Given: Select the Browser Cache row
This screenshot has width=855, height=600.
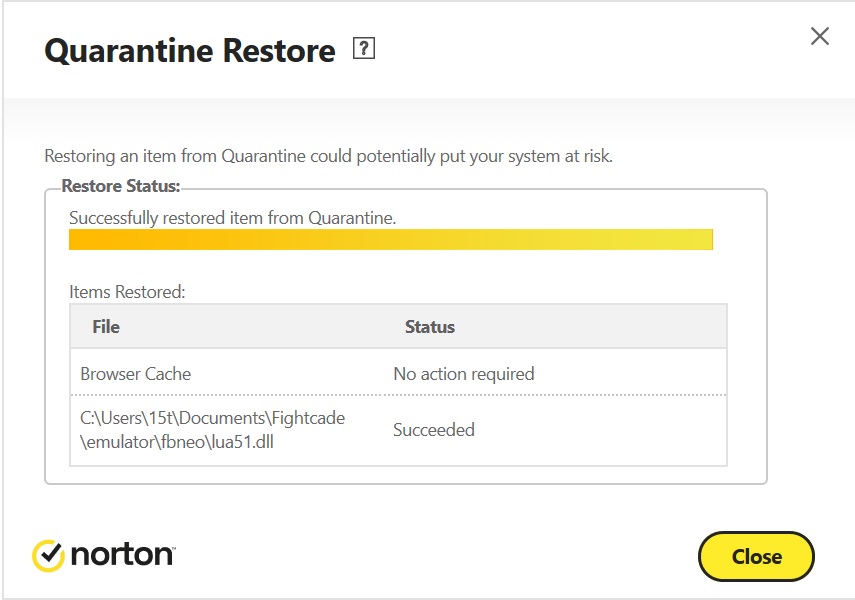Looking at the screenshot, I should click(399, 374).
